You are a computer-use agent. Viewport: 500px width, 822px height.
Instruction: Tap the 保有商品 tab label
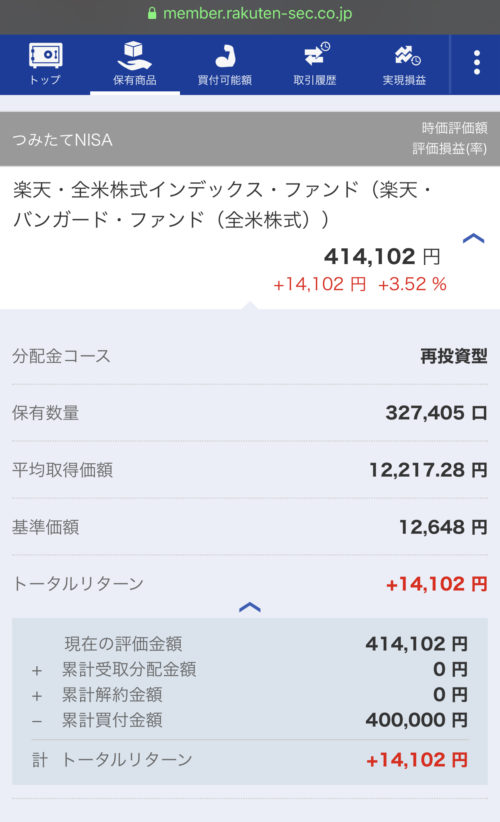tap(135, 80)
